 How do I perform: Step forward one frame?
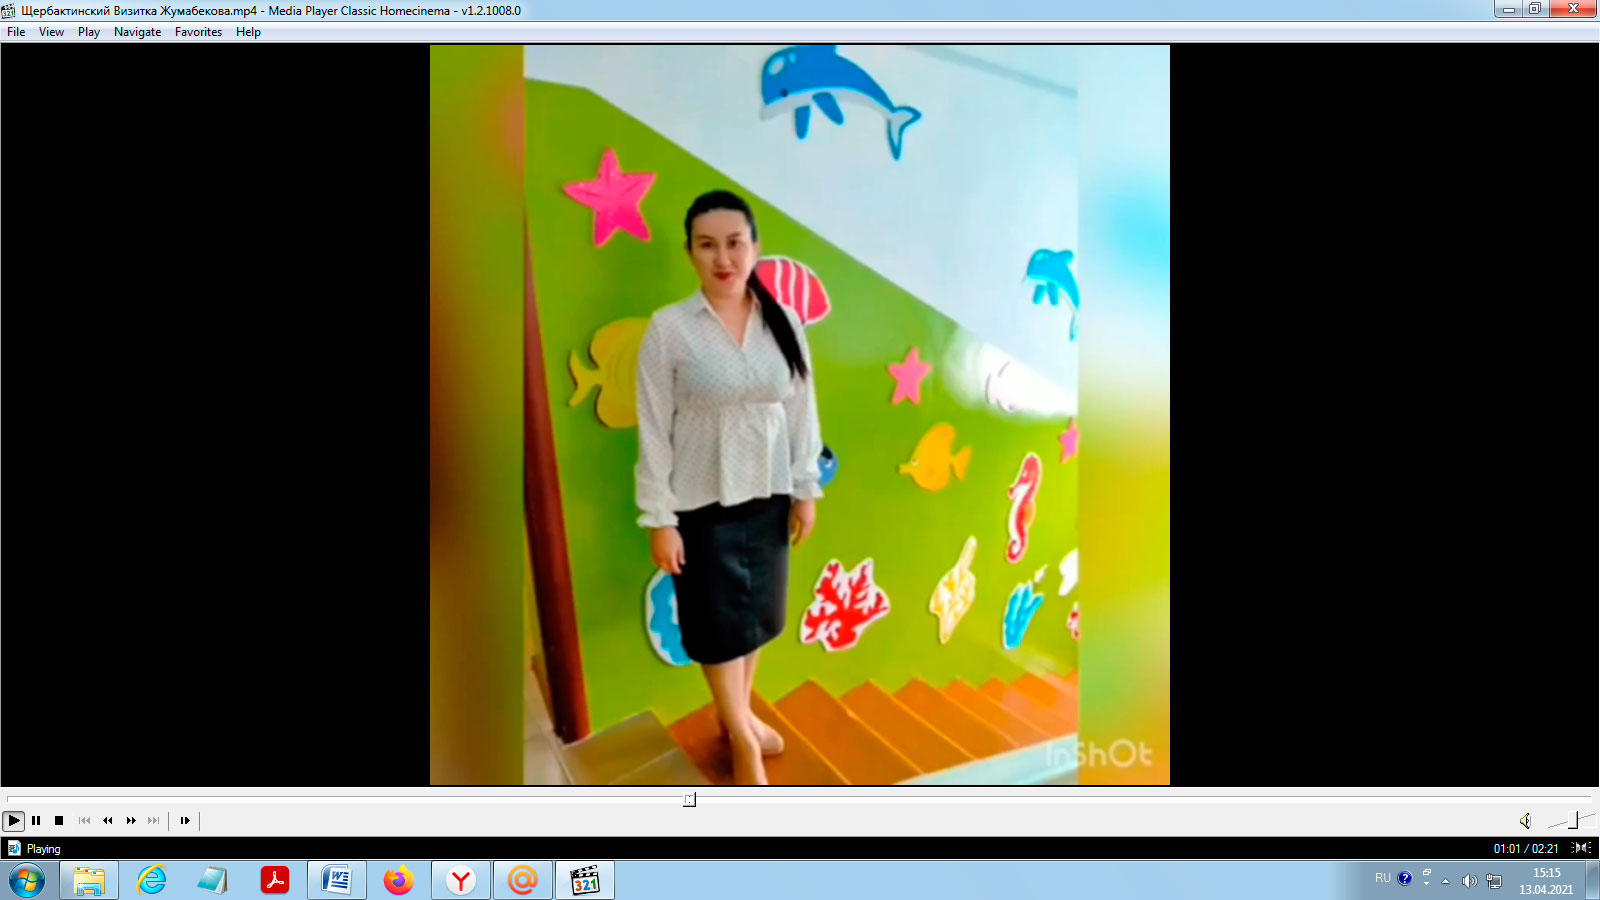185,821
